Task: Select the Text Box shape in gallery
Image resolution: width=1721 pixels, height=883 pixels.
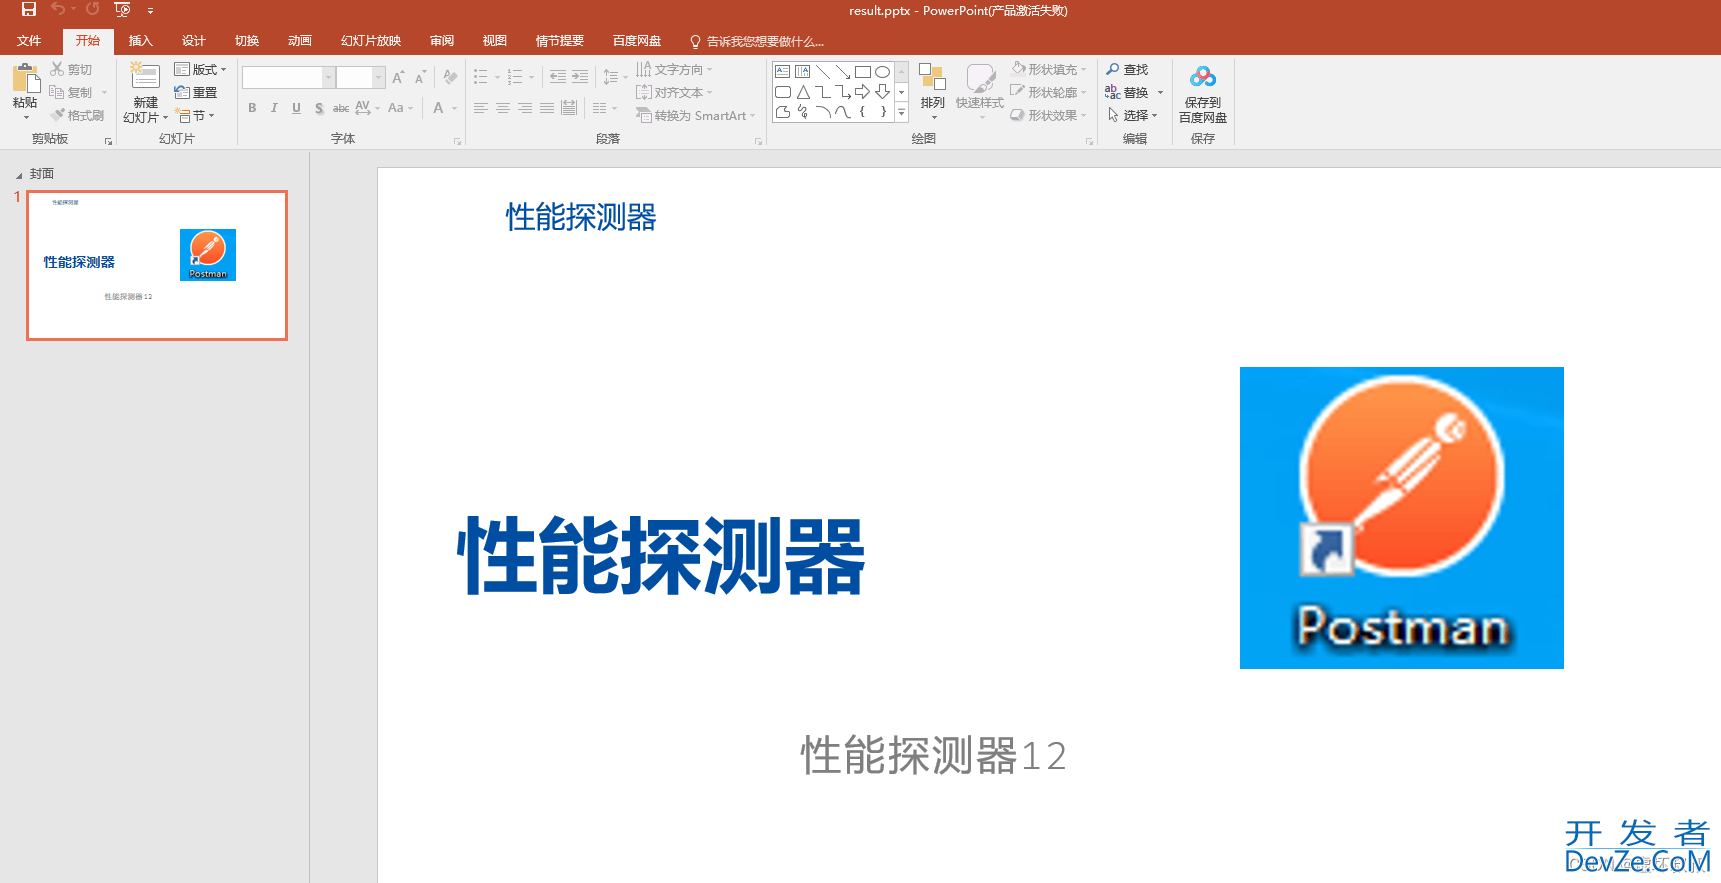Action: pyautogui.click(x=783, y=72)
